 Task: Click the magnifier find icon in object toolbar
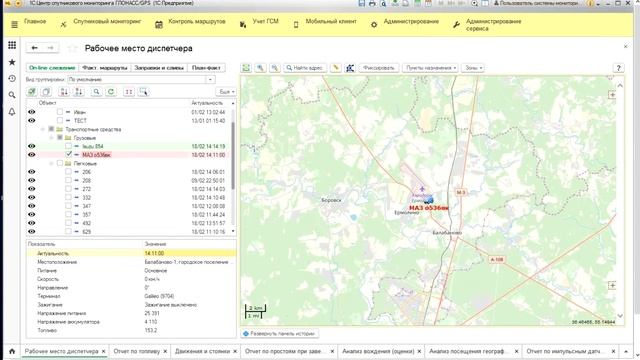pos(96,92)
